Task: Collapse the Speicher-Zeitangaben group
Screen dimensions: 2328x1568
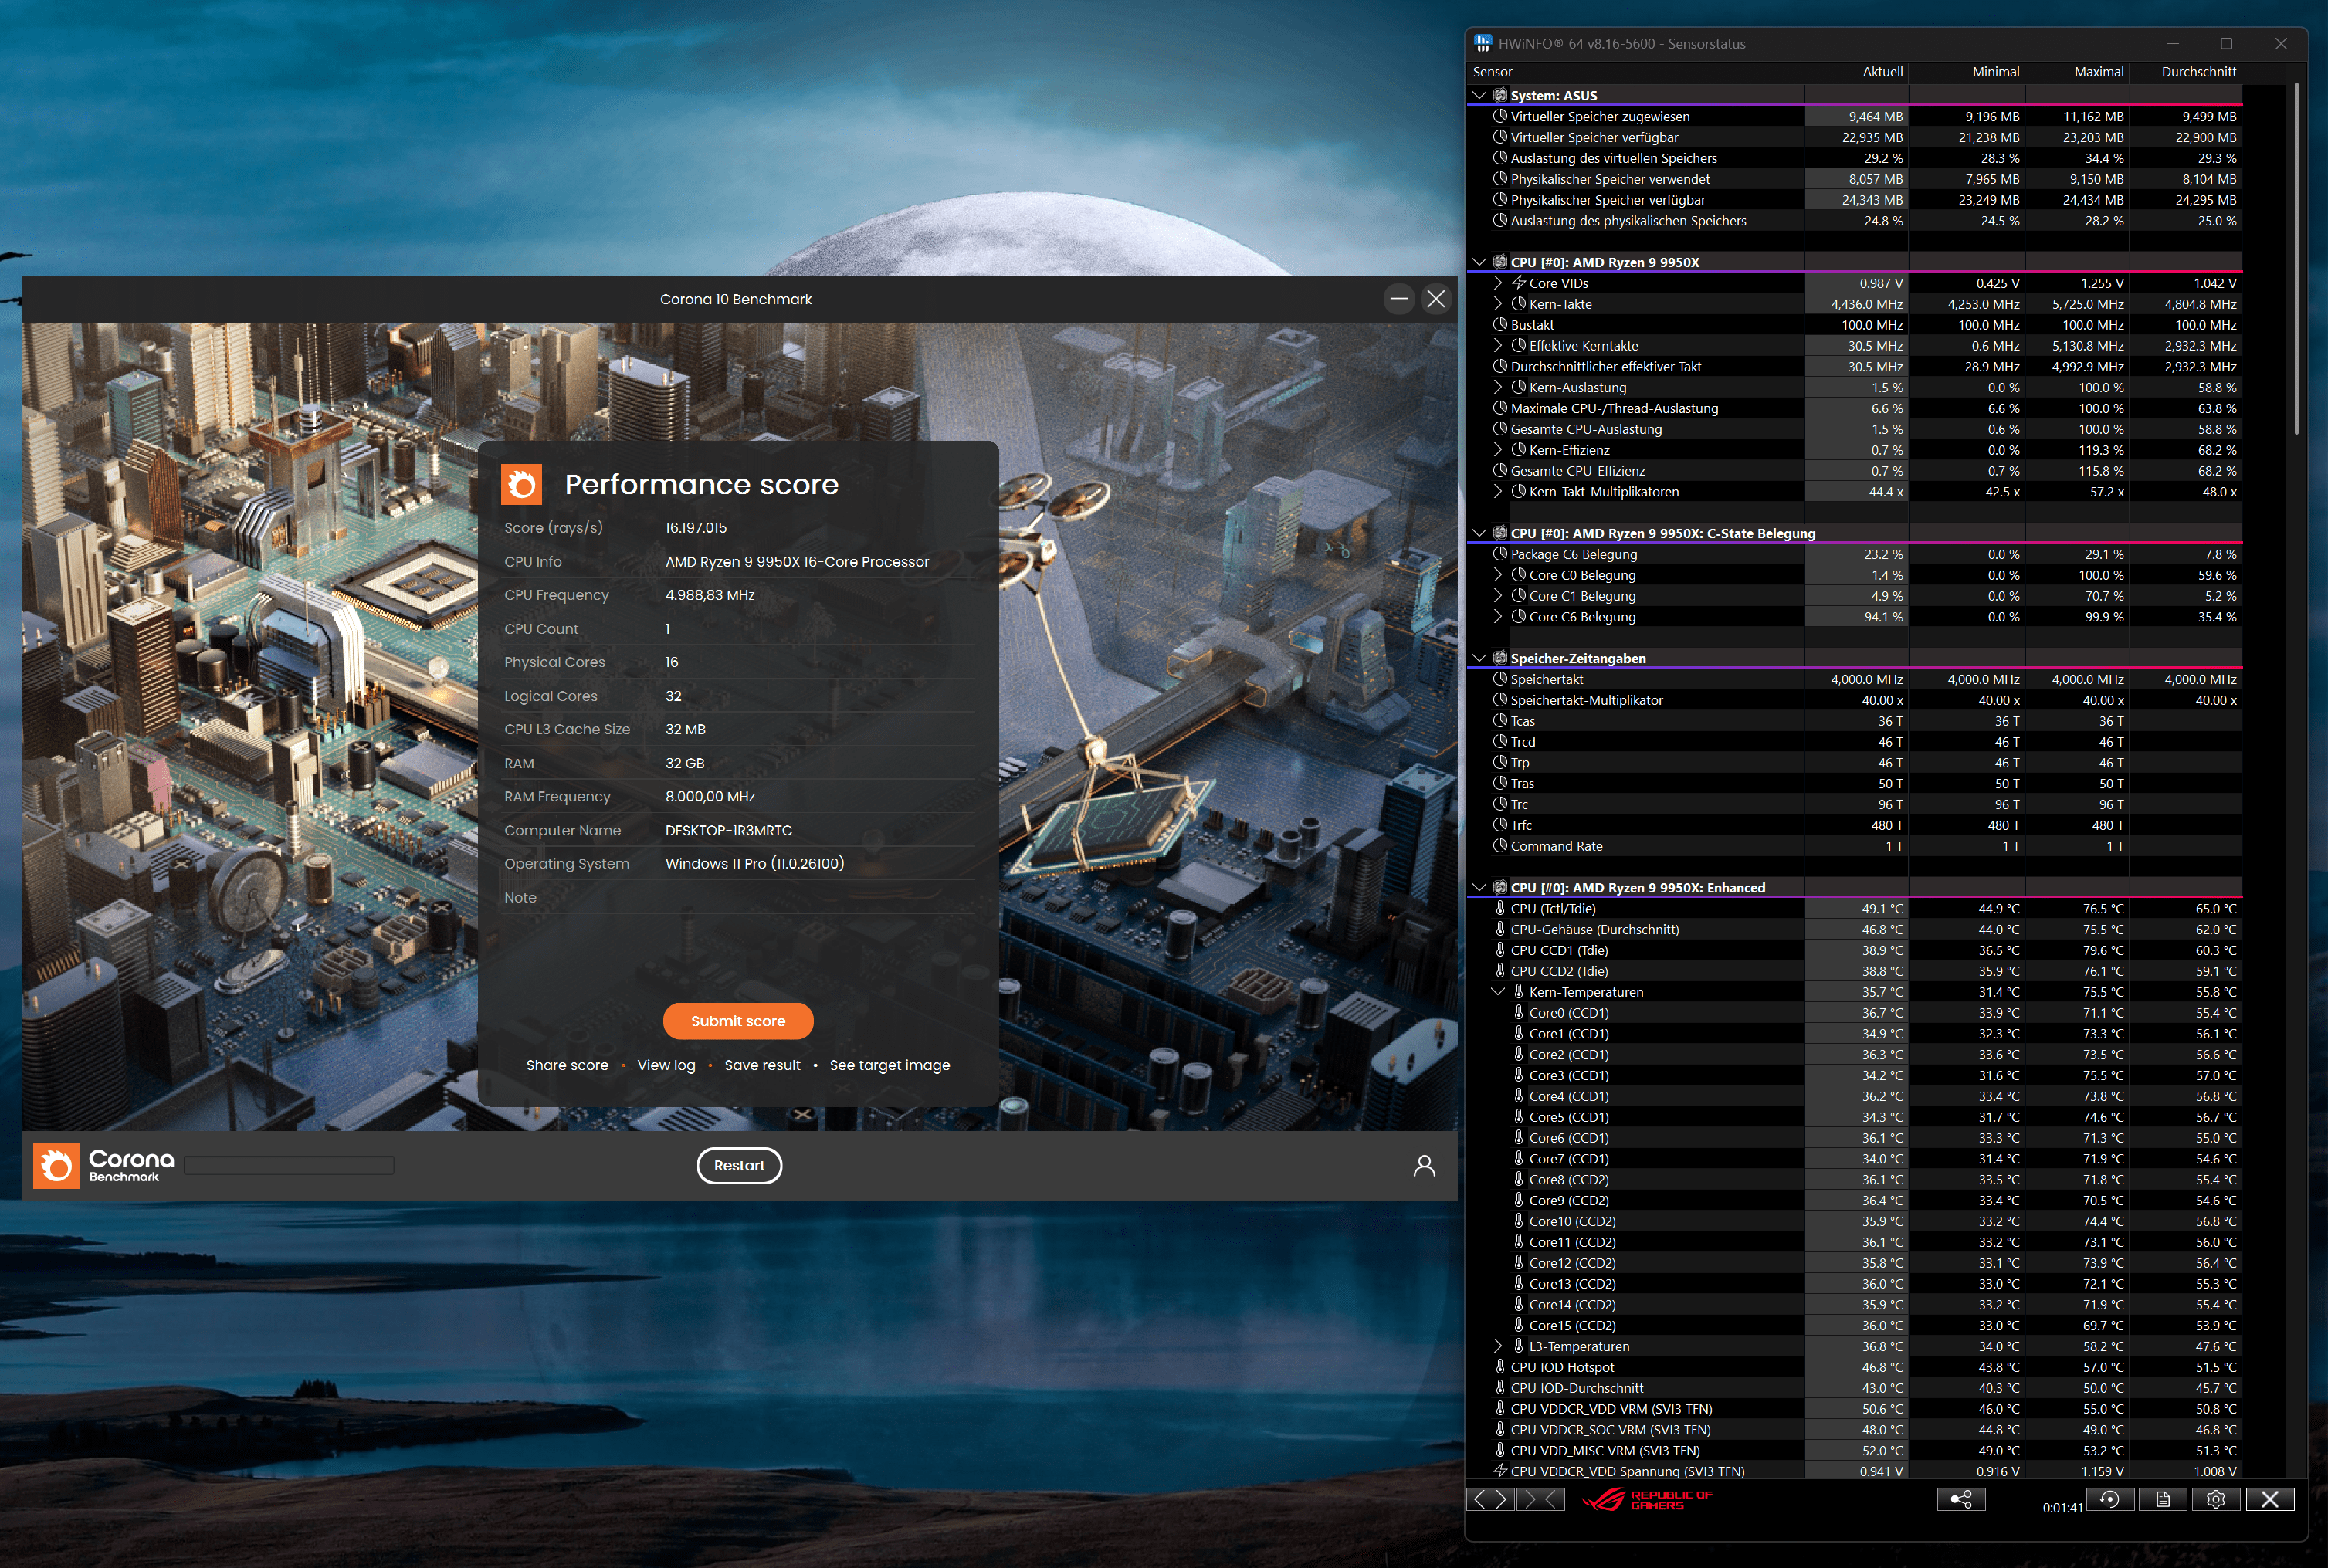Action: pos(1479,658)
